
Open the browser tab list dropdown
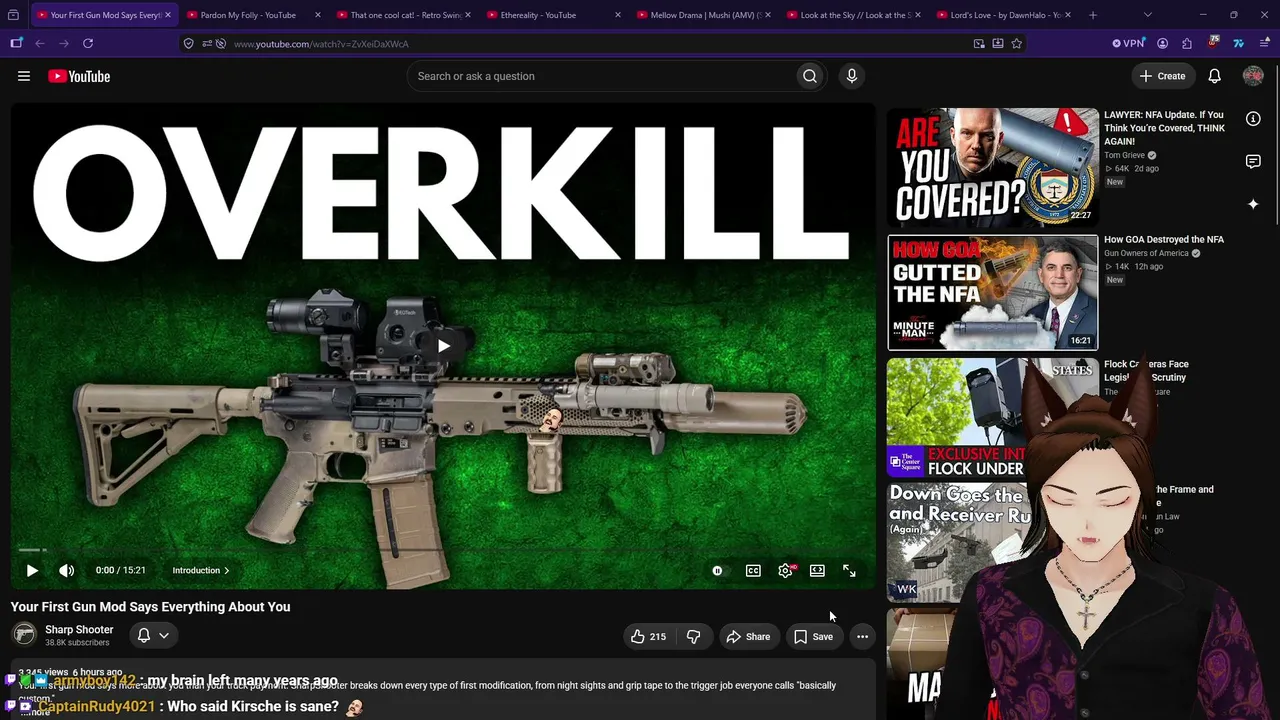click(x=1147, y=15)
